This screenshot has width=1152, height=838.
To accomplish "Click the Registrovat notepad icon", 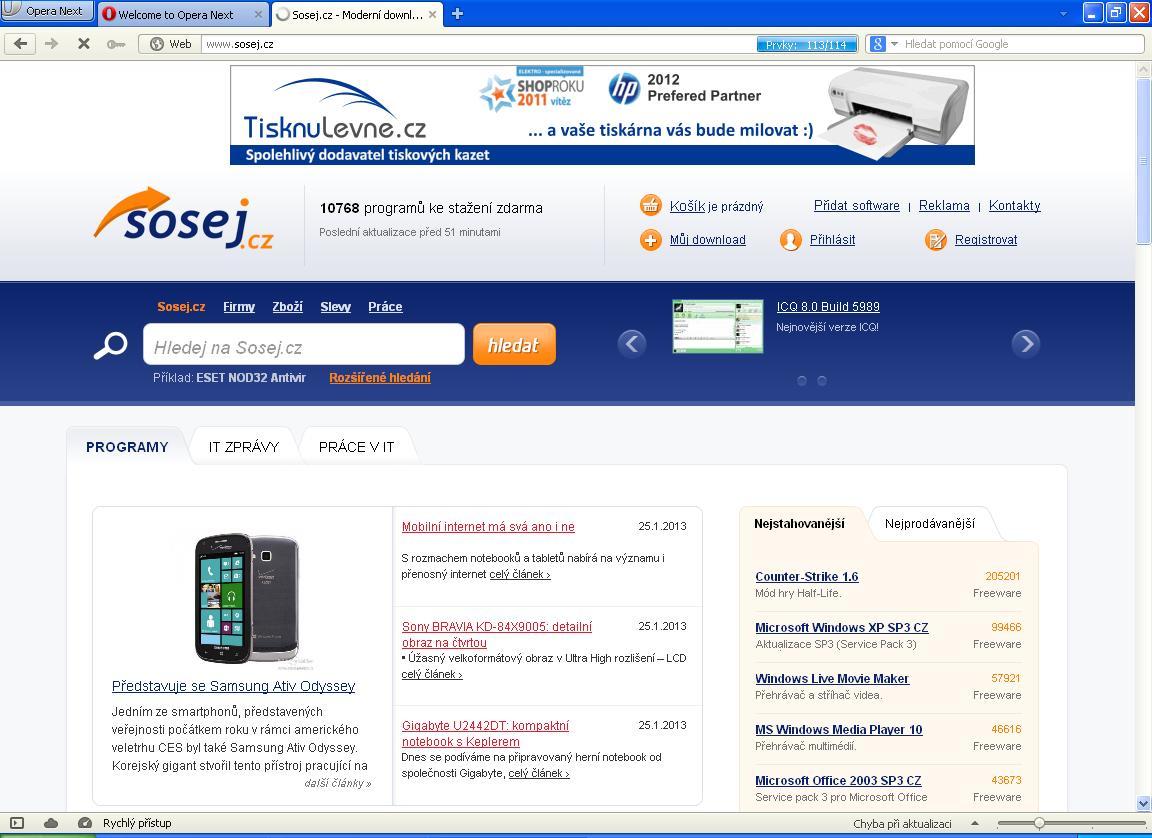I will (x=935, y=239).
